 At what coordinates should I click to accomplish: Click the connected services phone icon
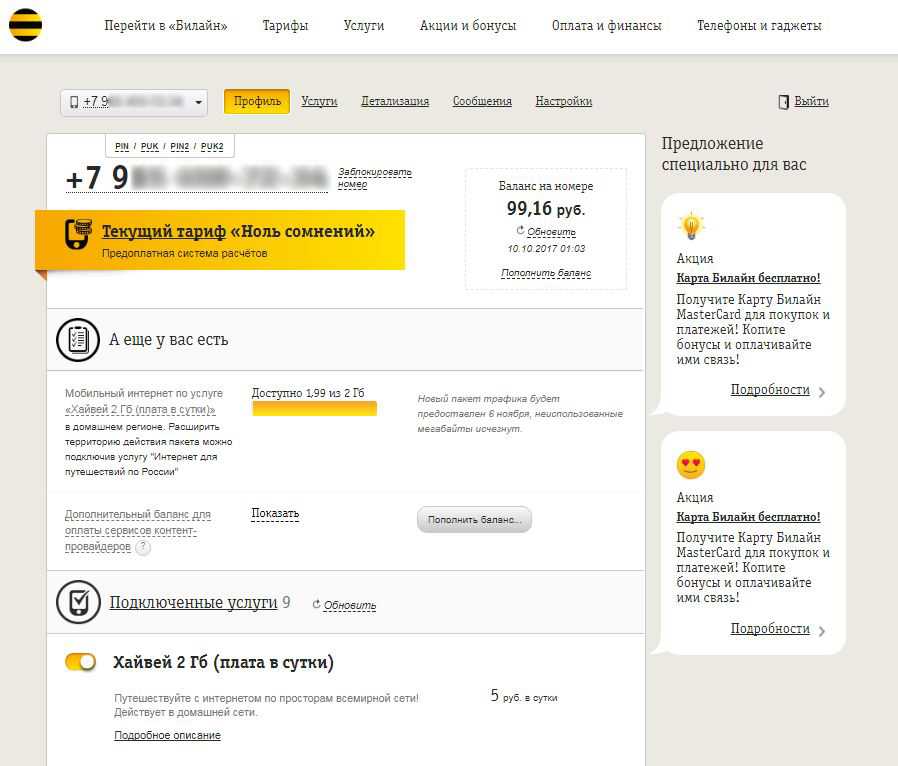[77, 602]
